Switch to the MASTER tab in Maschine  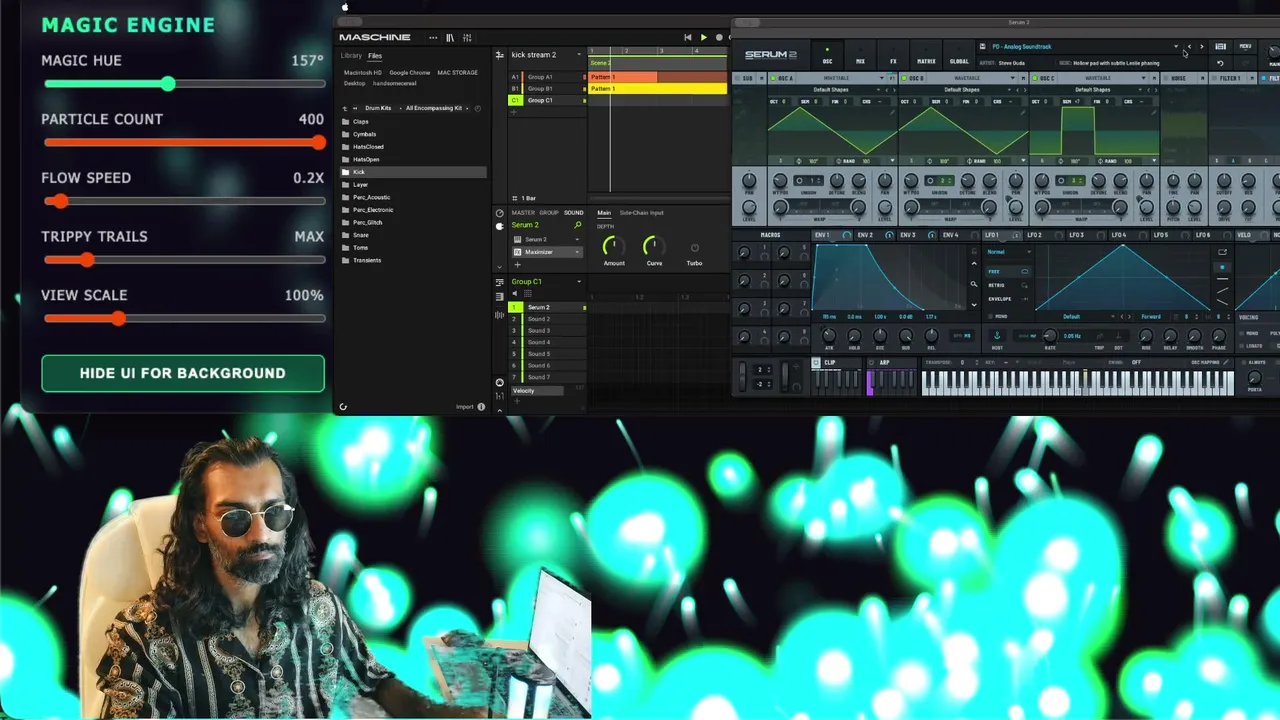pyautogui.click(x=523, y=213)
